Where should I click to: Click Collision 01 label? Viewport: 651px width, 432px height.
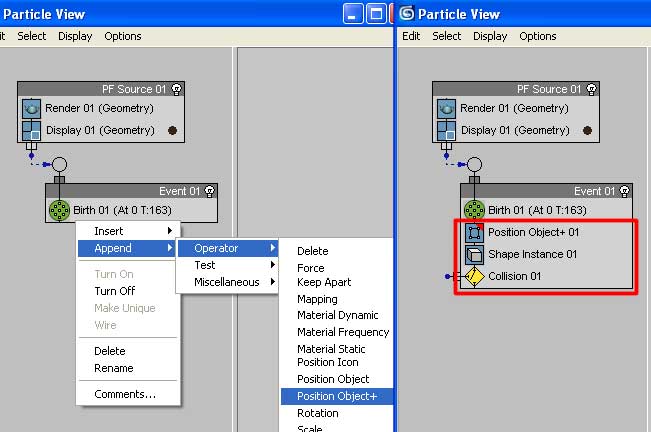[x=514, y=276]
